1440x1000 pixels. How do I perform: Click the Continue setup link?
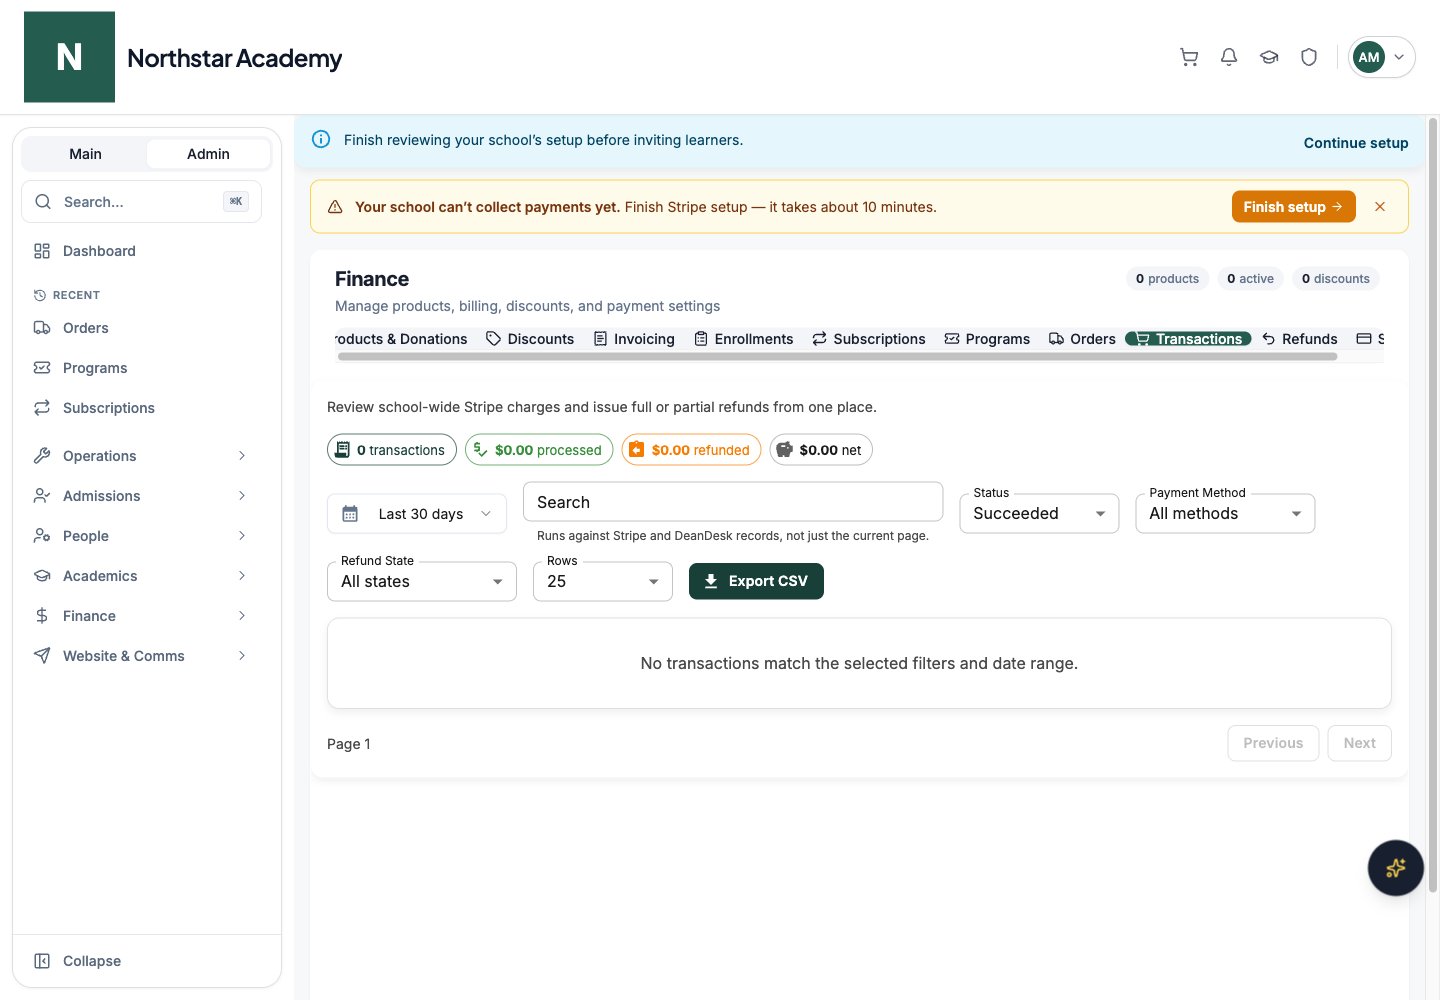[1356, 143]
